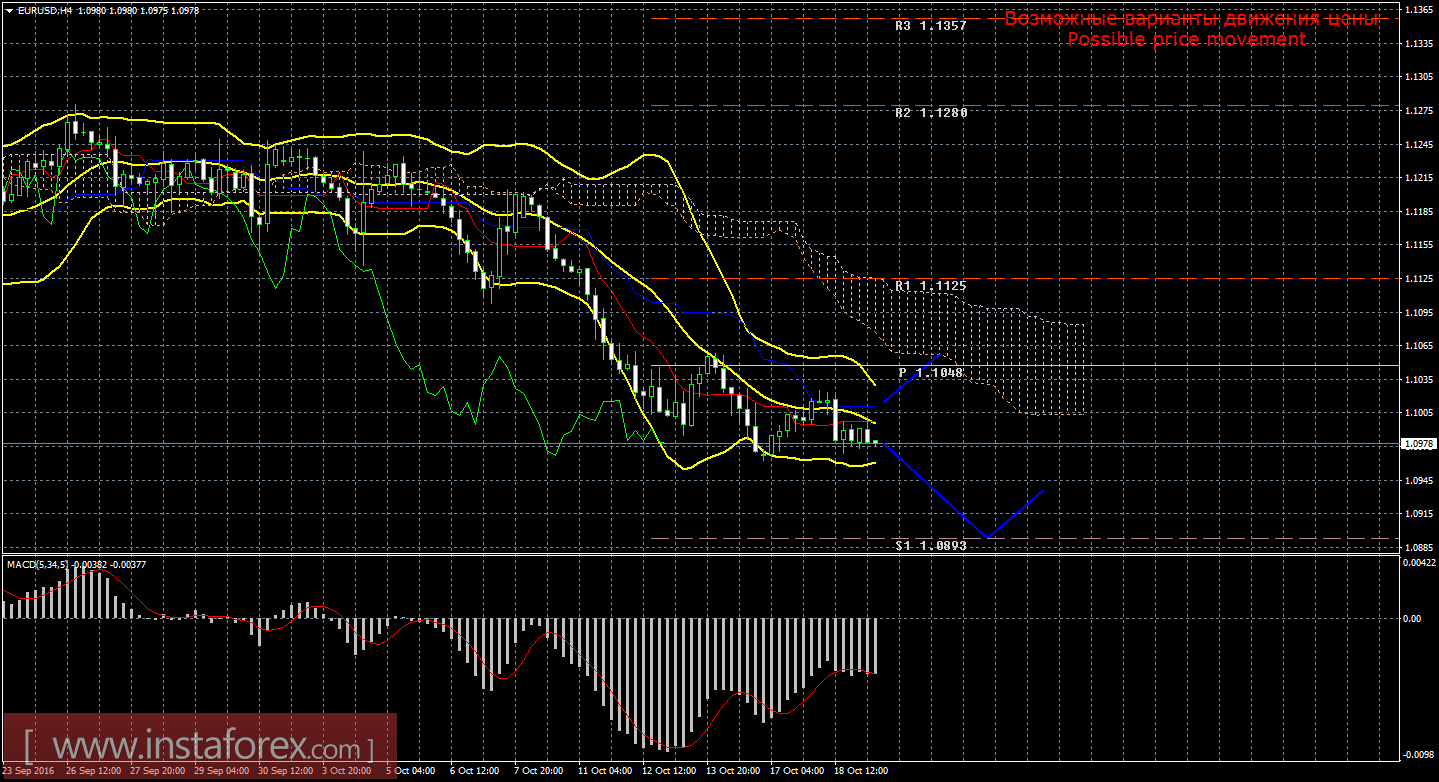Select the R2 1.1280 resistance label
The width and height of the screenshot is (1439, 782).
coord(930,113)
